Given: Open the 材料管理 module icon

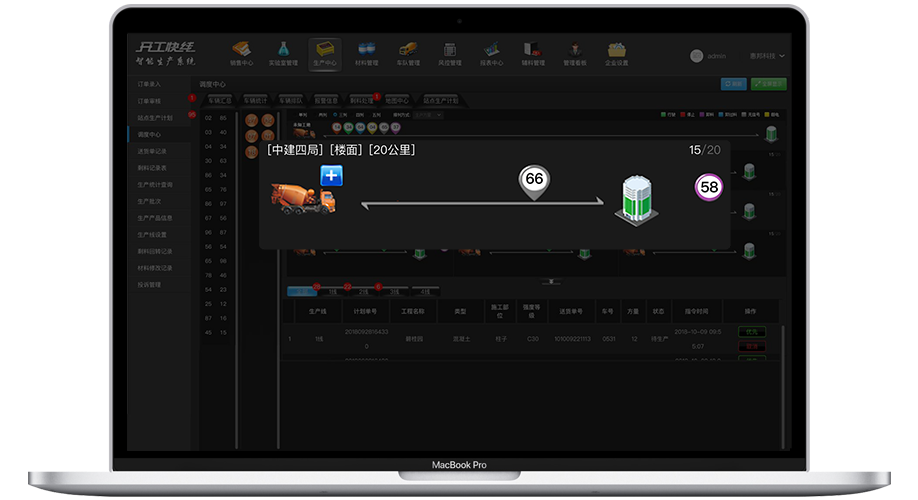Looking at the screenshot, I should 366,53.
